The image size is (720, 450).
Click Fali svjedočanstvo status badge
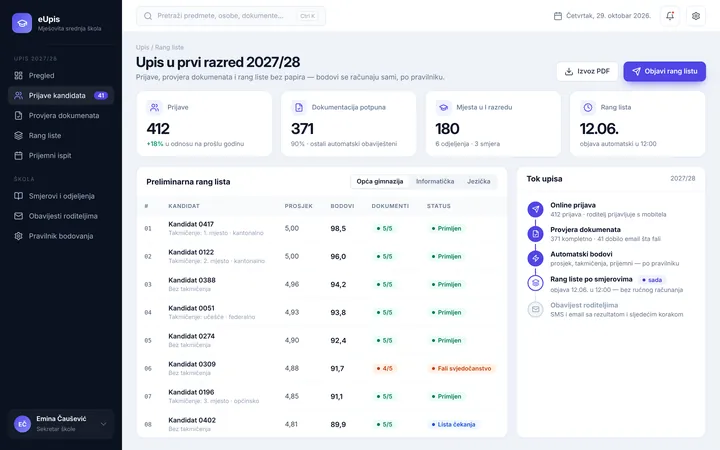(x=461, y=368)
